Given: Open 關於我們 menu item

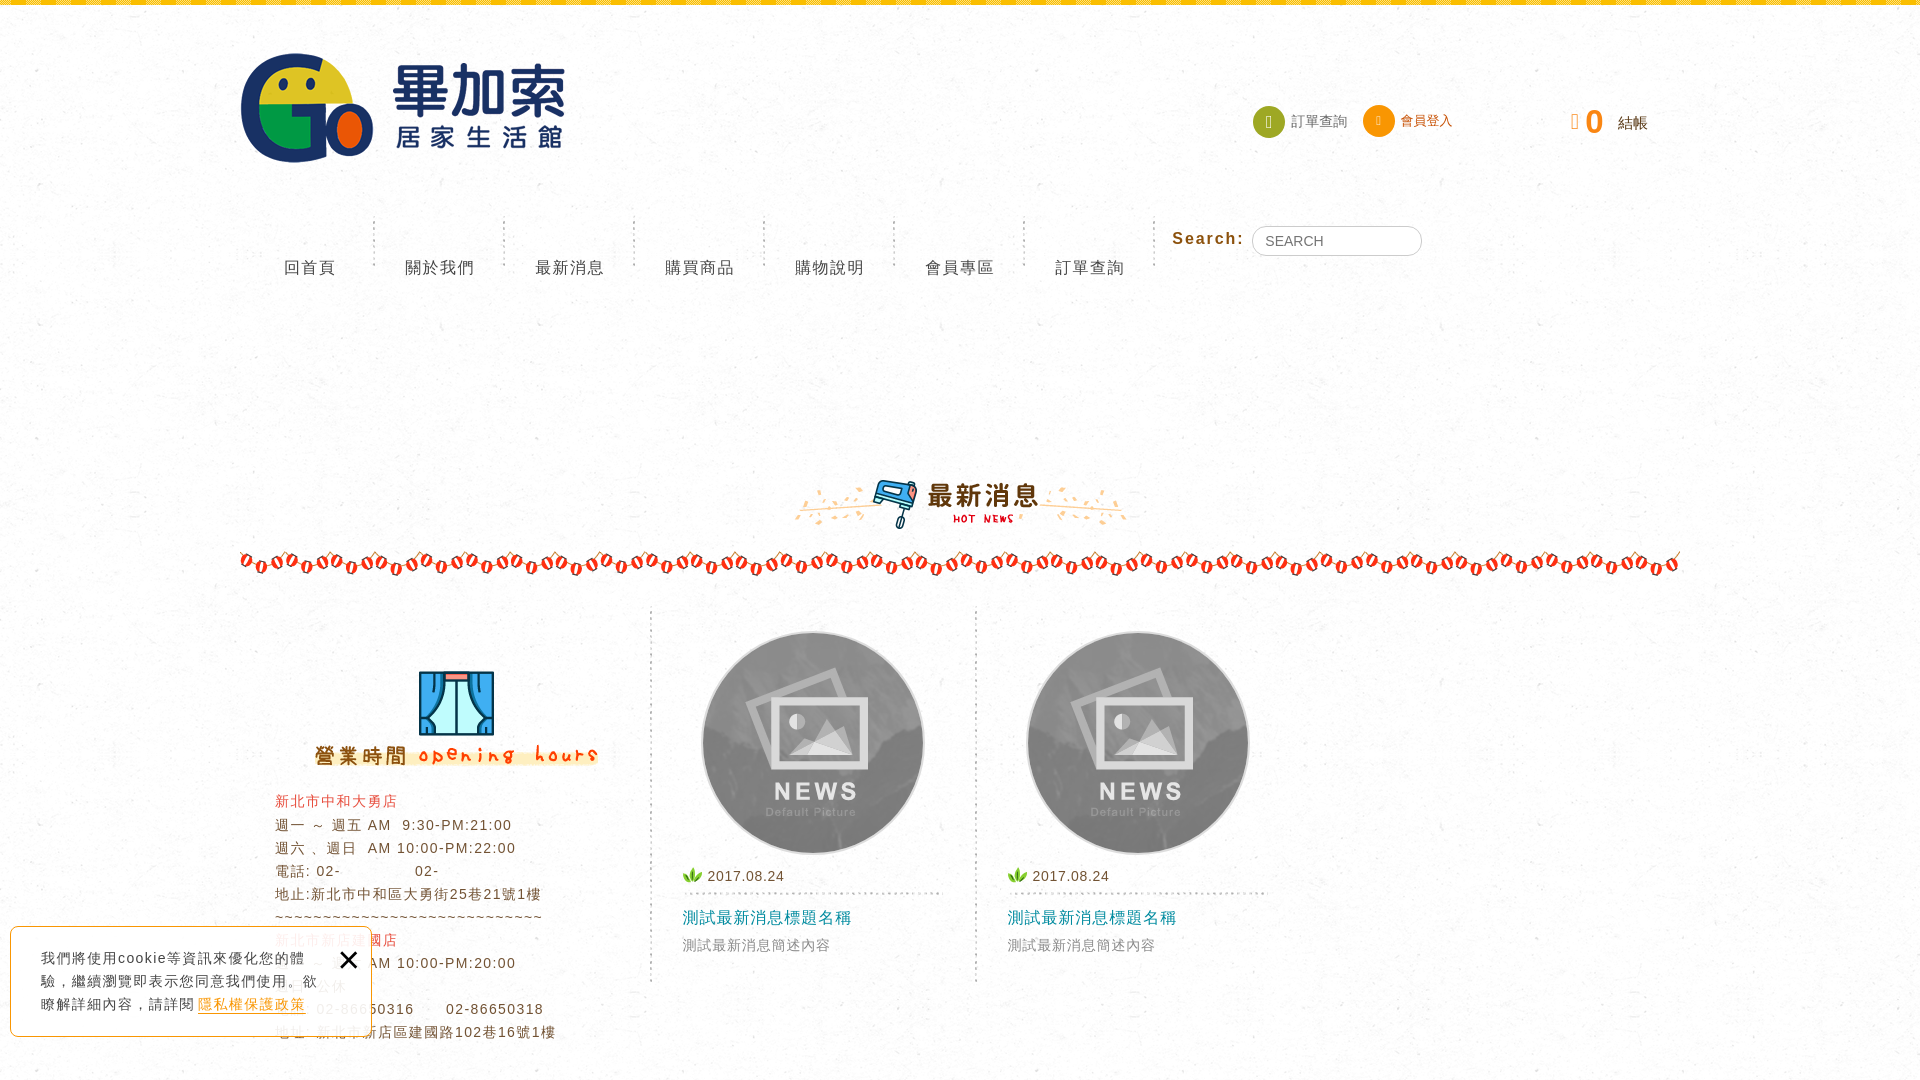Looking at the screenshot, I should tap(440, 268).
